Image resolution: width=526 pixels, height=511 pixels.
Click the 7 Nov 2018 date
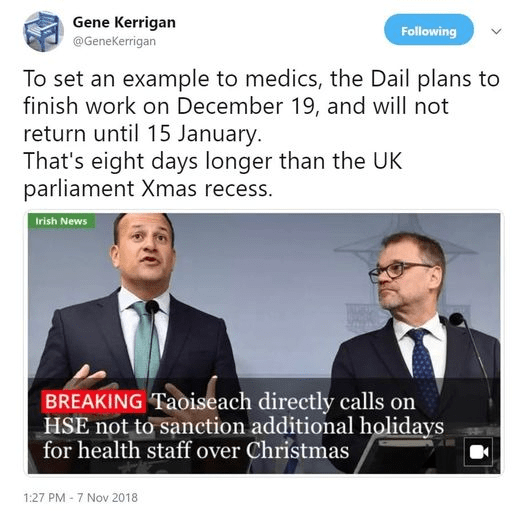107,497
